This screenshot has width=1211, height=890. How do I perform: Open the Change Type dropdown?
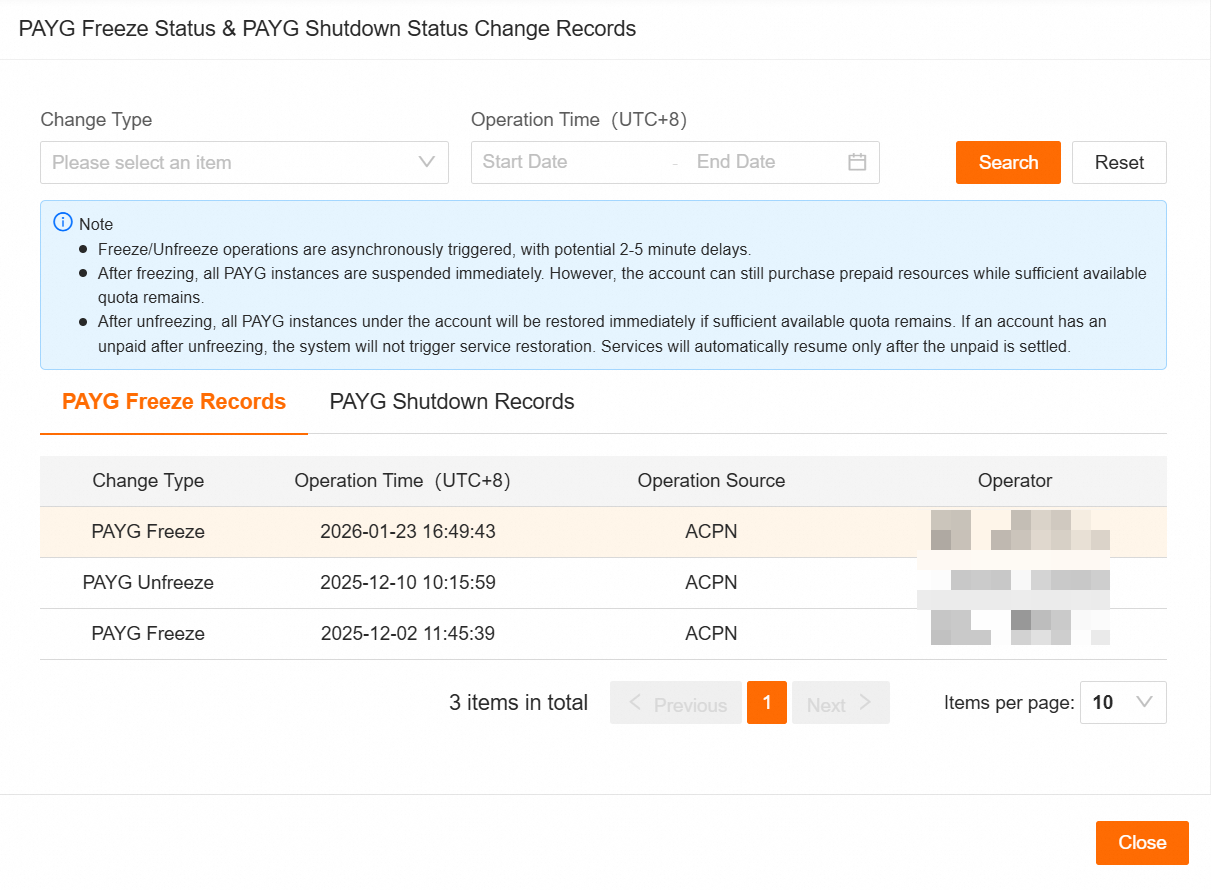tap(244, 162)
